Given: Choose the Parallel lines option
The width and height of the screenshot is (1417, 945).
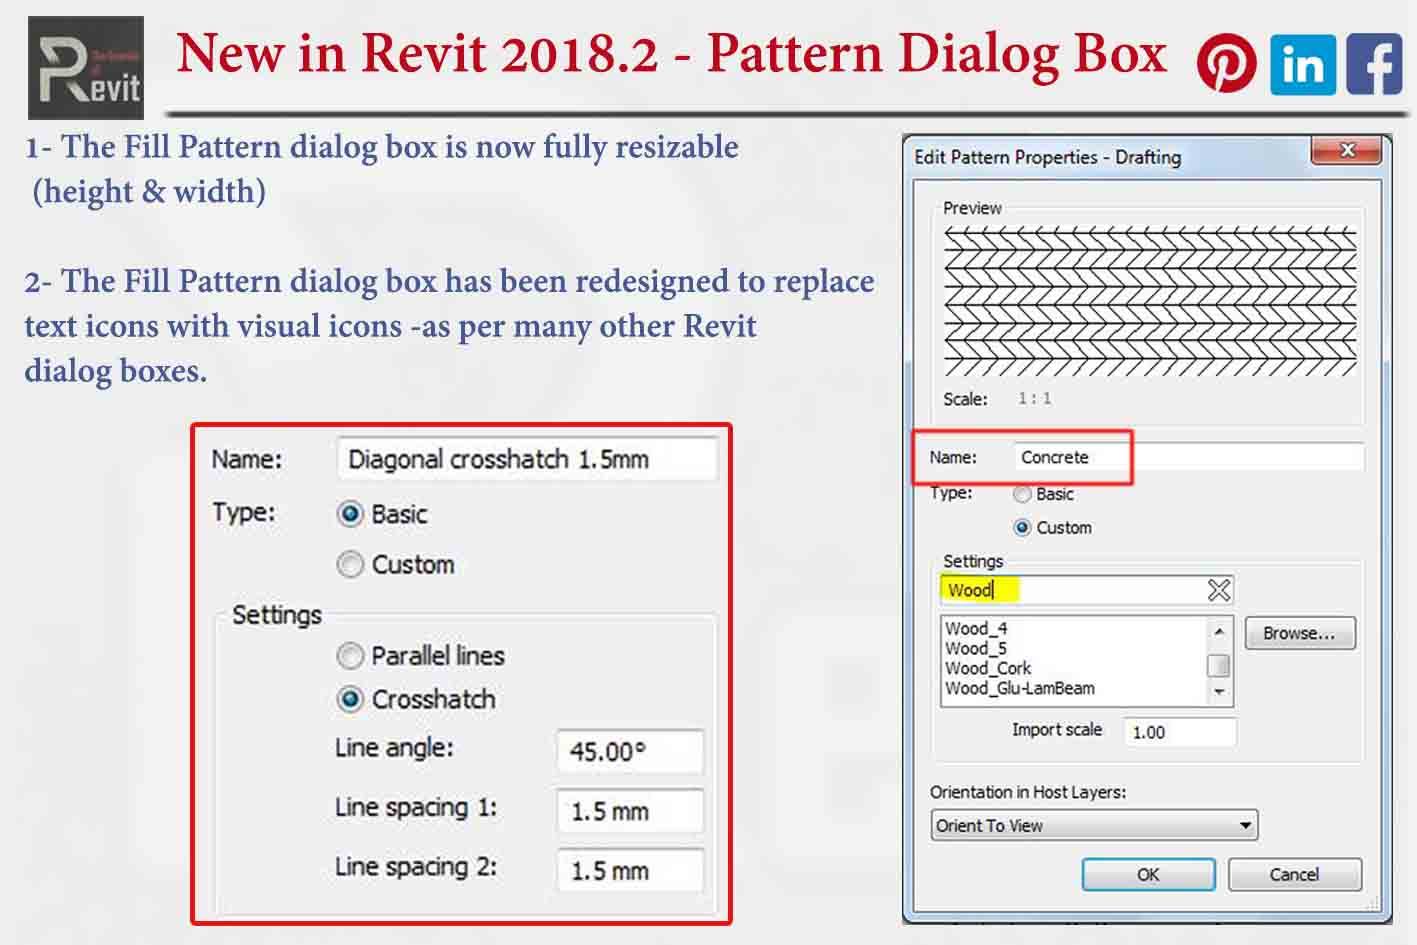Looking at the screenshot, I should (x=350, y=656).
